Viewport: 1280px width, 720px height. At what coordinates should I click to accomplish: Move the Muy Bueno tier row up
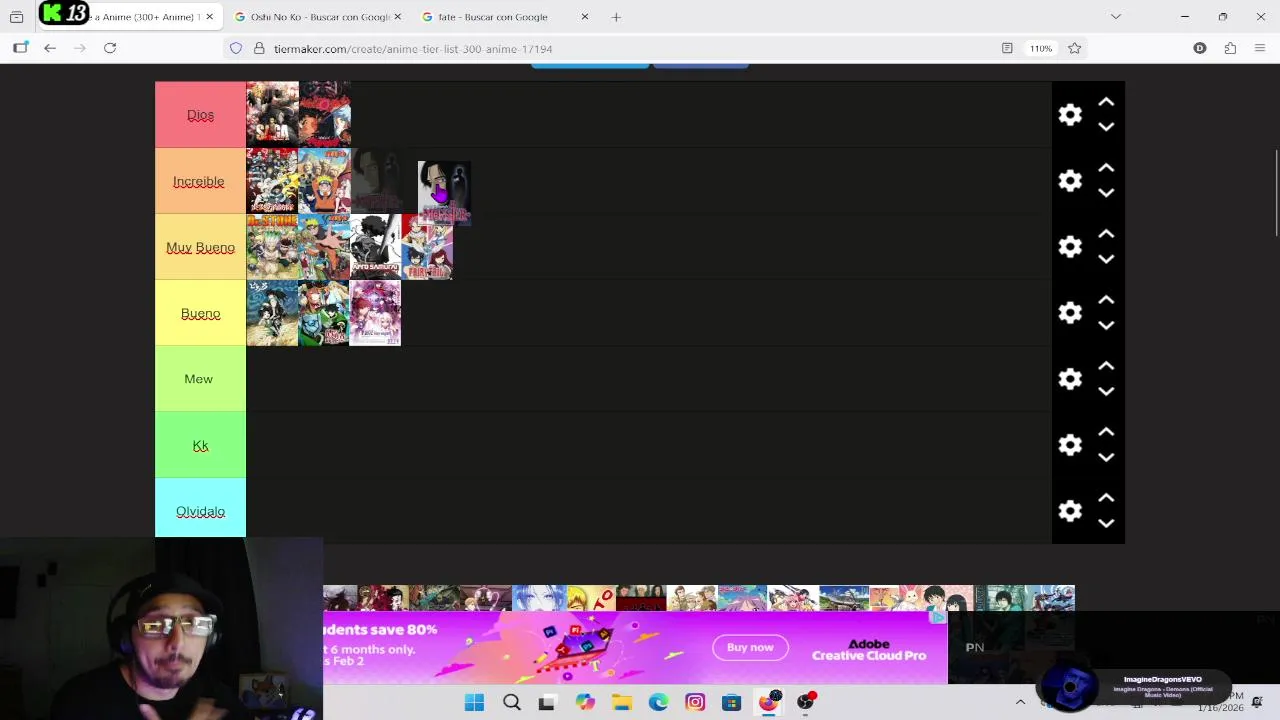pyautogui.click(x=1106, y=234)
